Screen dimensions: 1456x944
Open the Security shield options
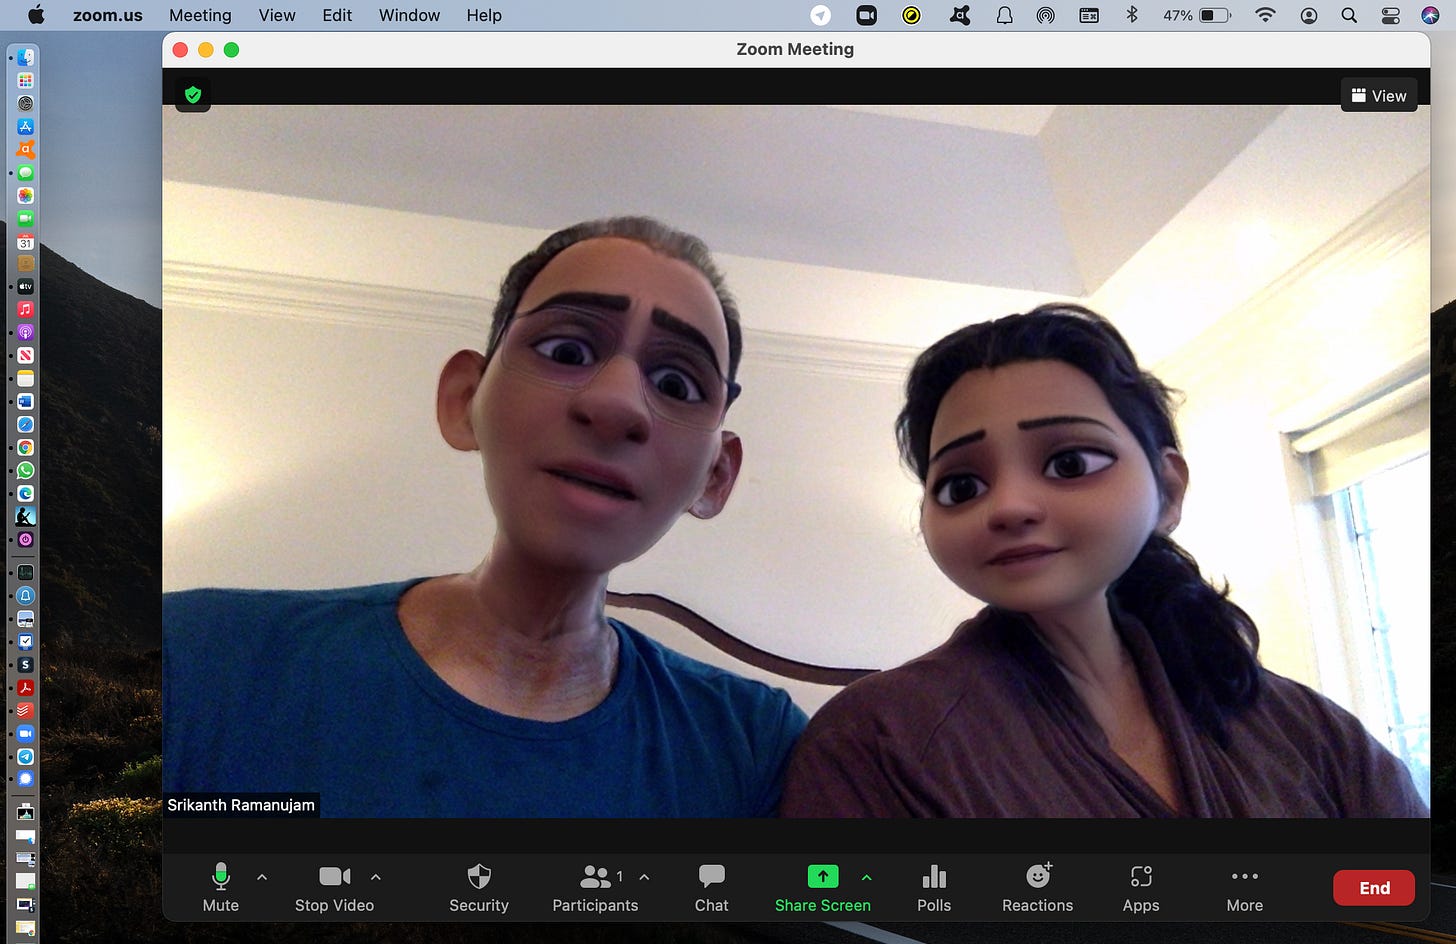479,887
